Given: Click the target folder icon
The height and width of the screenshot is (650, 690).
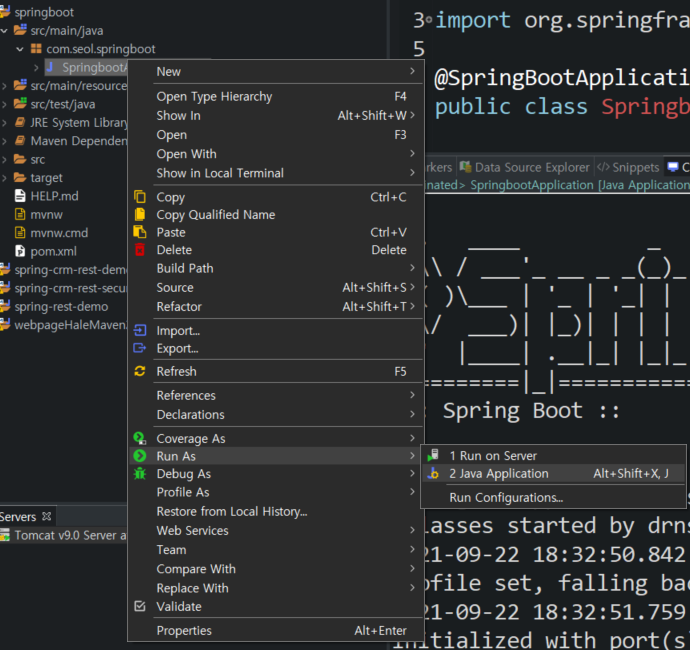Looking at the screenshot, I should pyautogui.click(x=20, y=177).
